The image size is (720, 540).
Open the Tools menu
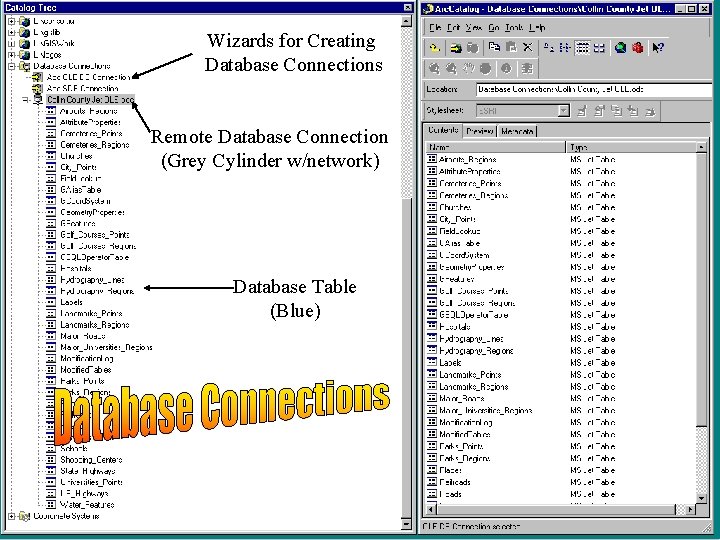514,28
